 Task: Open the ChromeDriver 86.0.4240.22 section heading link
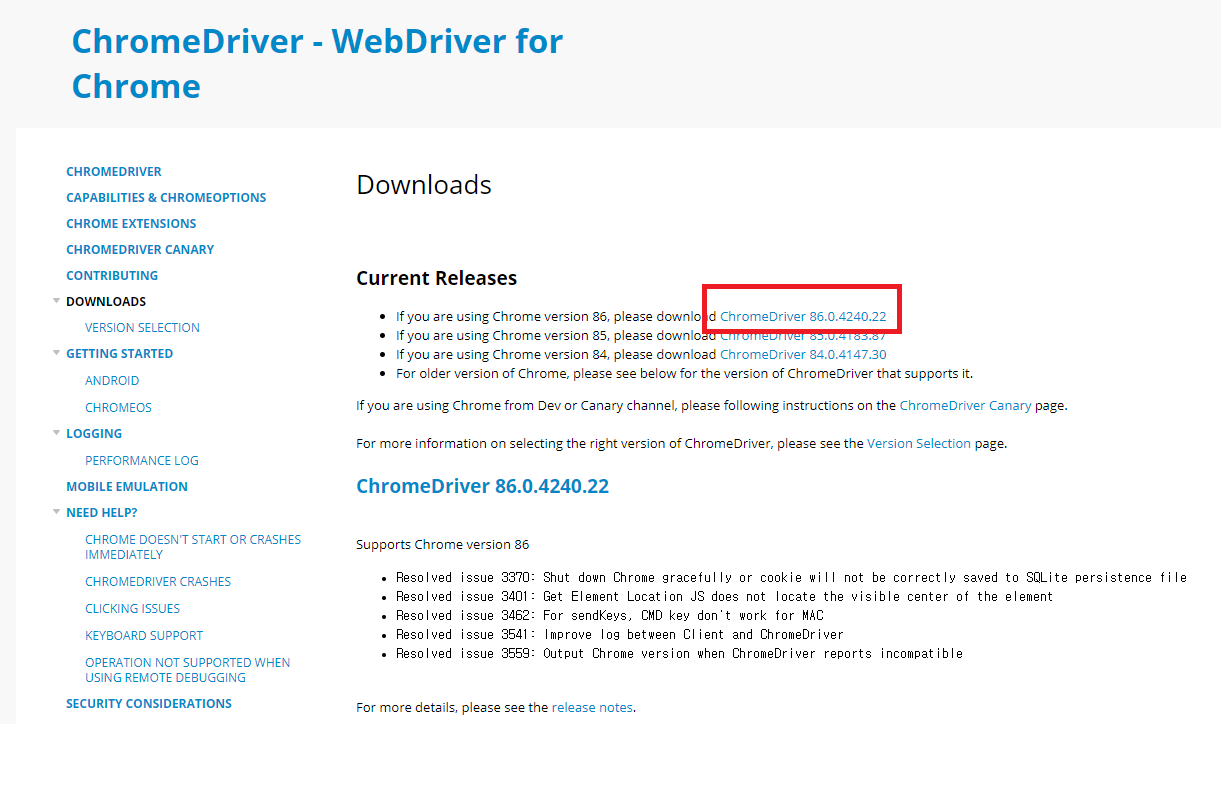point(483,487)
